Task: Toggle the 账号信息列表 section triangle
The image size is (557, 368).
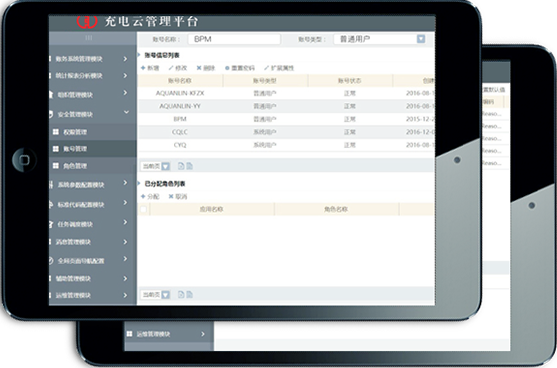Action: tap(139, 55)
